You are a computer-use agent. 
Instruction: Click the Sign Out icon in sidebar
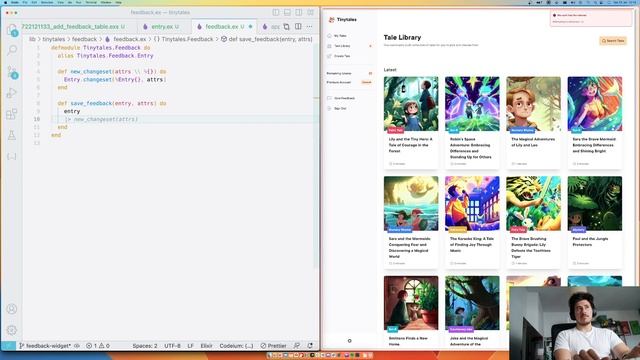[x=329, y=109]
